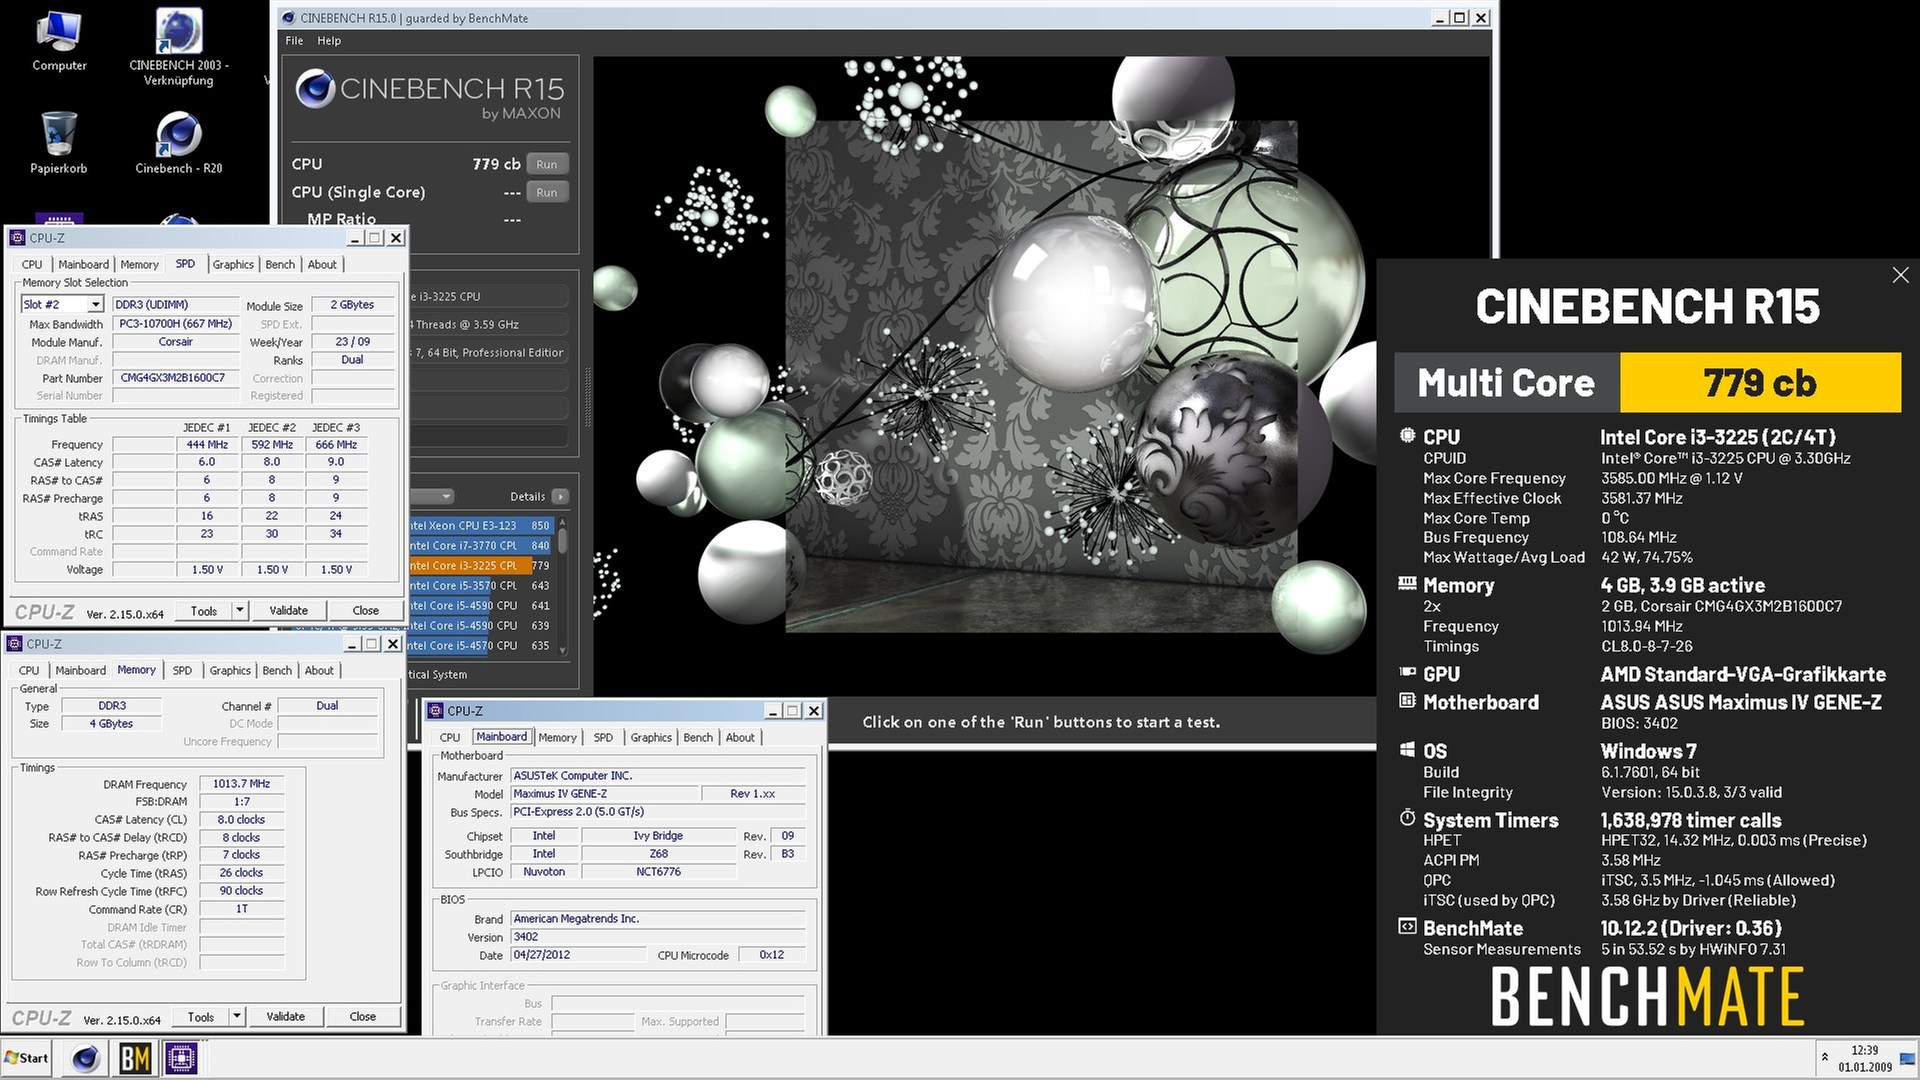Click BenchMate BM taskbar icon
The height and width of the screenshot is (1080, 1920).
point(135,1058)
